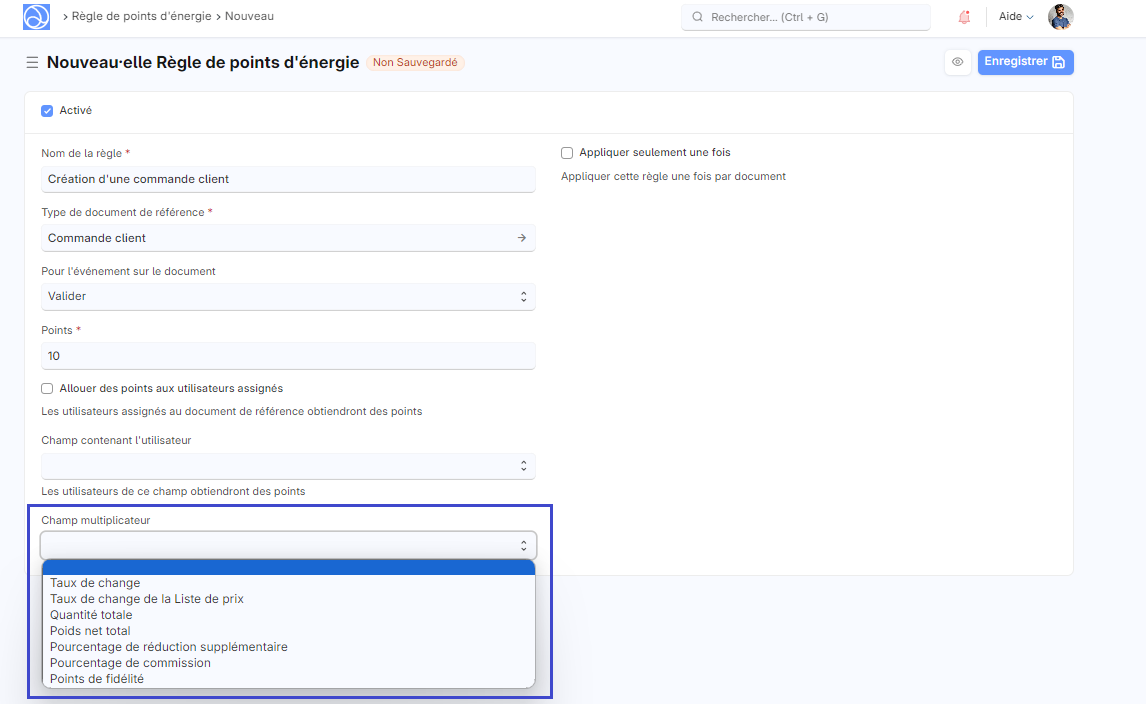Choose Points de fidélité option
The height and width of the screenshot is (704, 1146).
coord(97,679)
